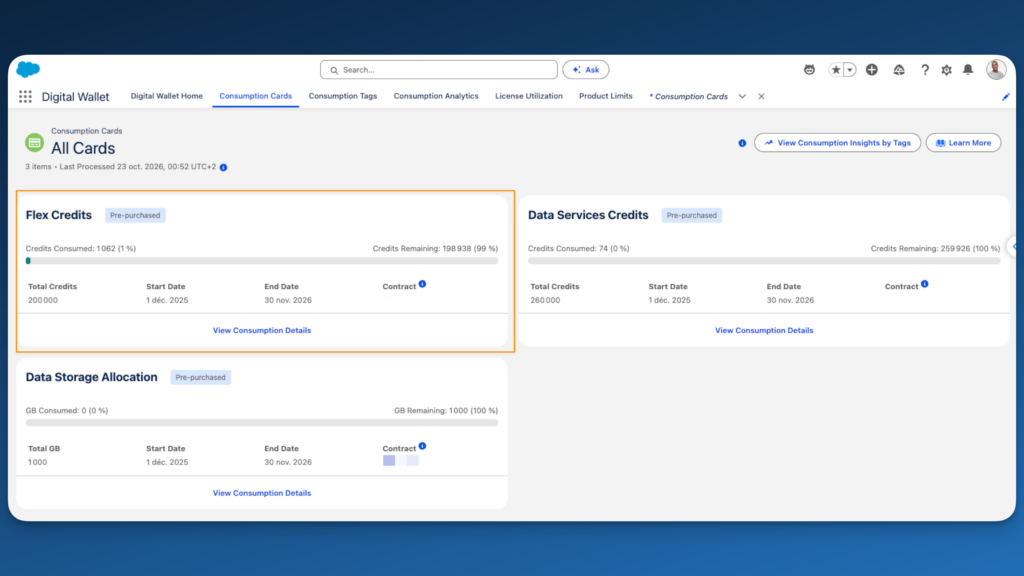Image resolution: width=1024 pixels, height=576 pixels.
Task: Click View Consumption Insights by Tags
Action: (837, 143)
